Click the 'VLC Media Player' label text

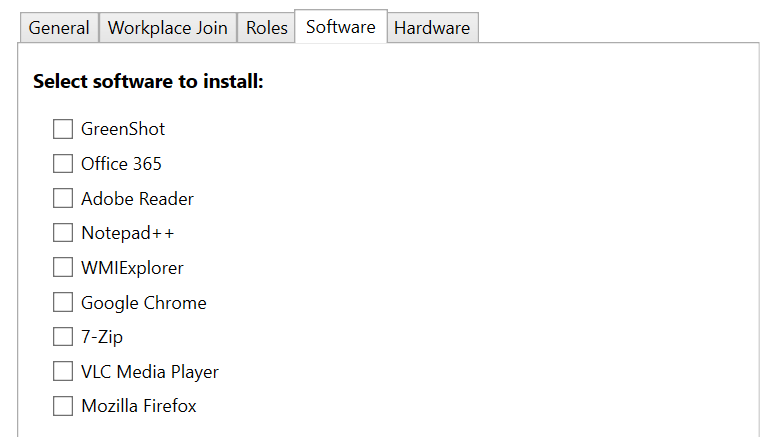[x=150, y=372]
